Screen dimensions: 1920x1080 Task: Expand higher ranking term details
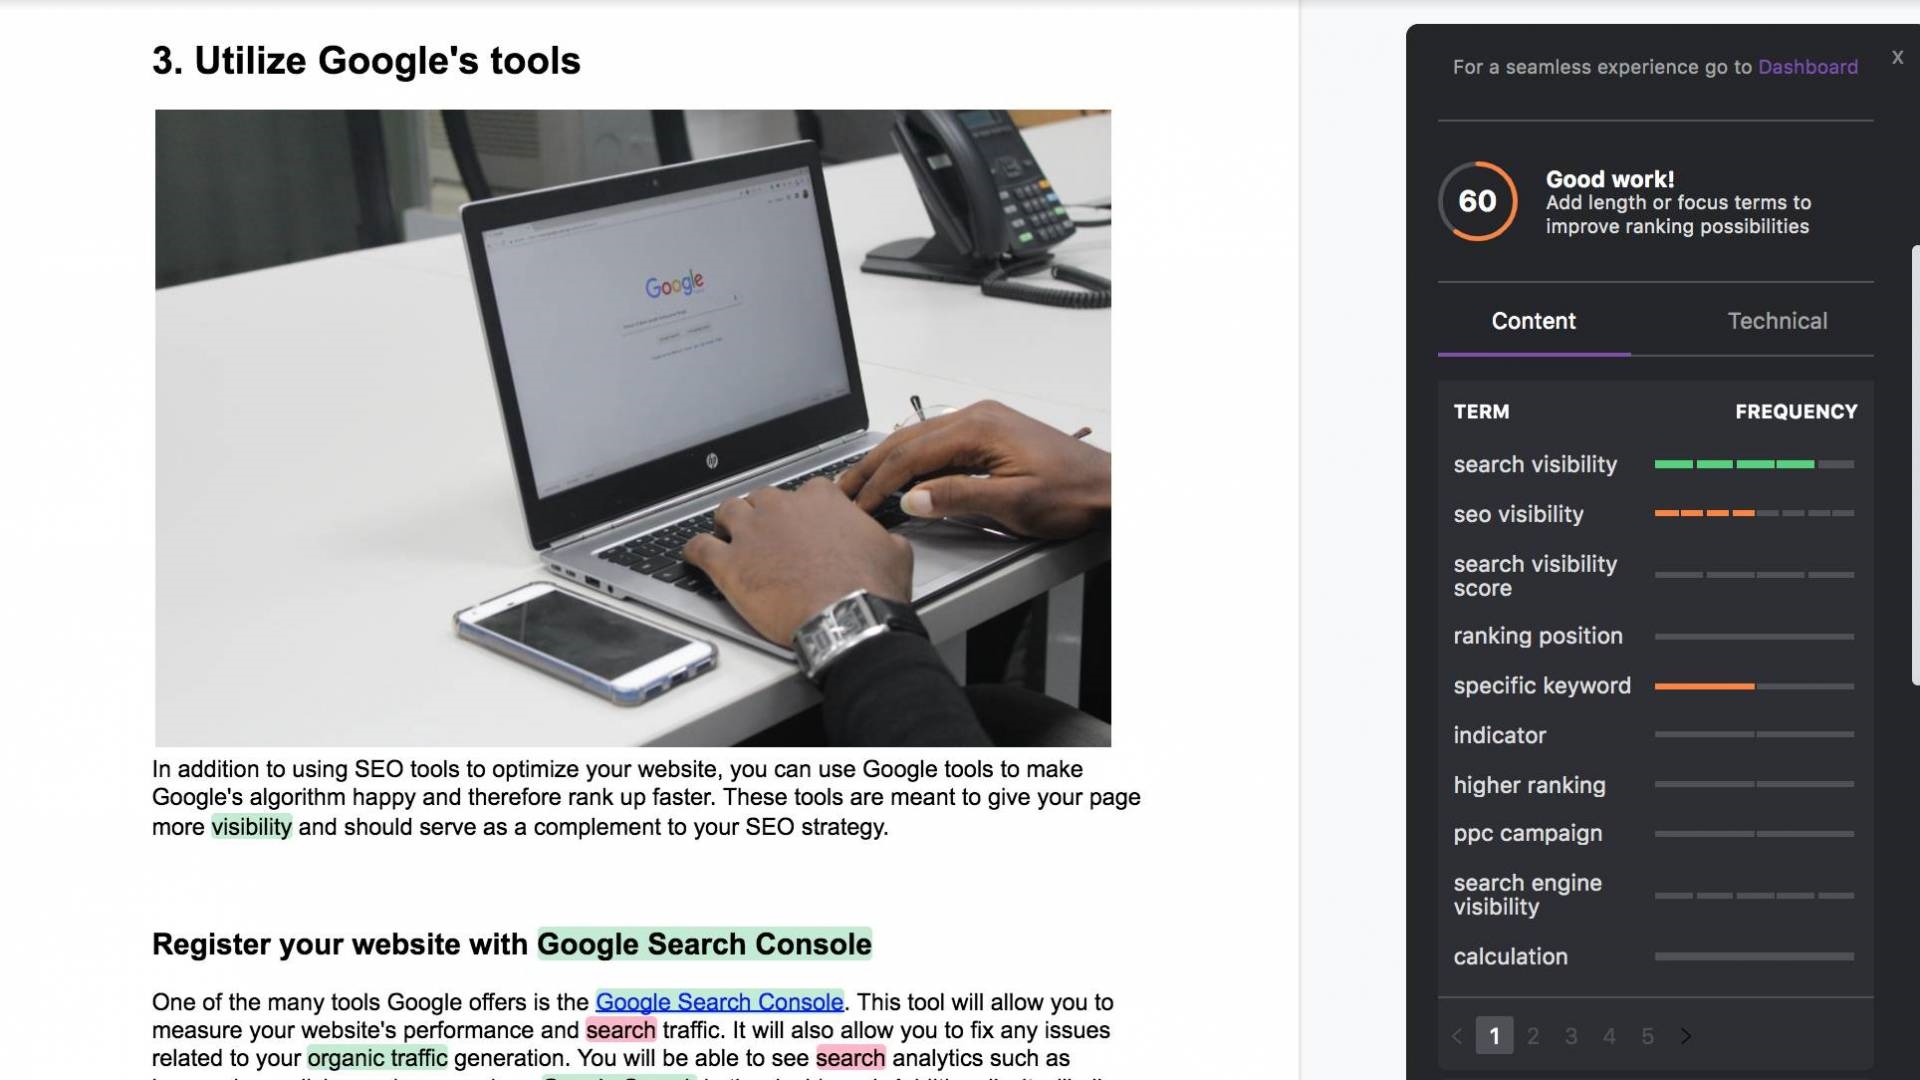[1530, 785]
